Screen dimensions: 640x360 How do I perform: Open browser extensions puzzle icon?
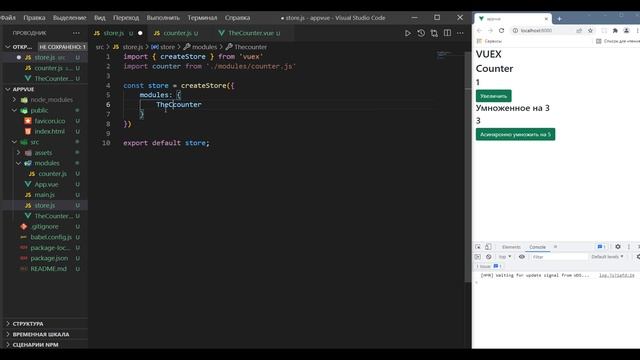tap(615, 31)
